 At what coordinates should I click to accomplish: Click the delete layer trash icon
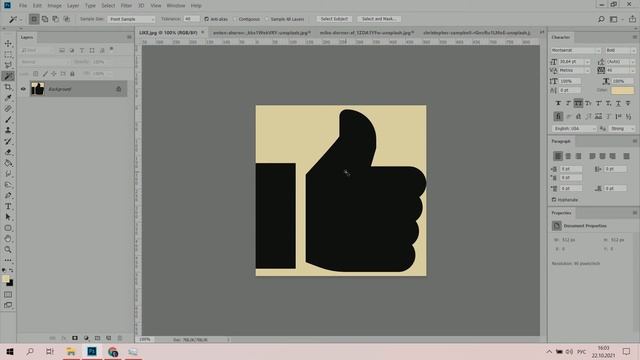pos(120,338)
